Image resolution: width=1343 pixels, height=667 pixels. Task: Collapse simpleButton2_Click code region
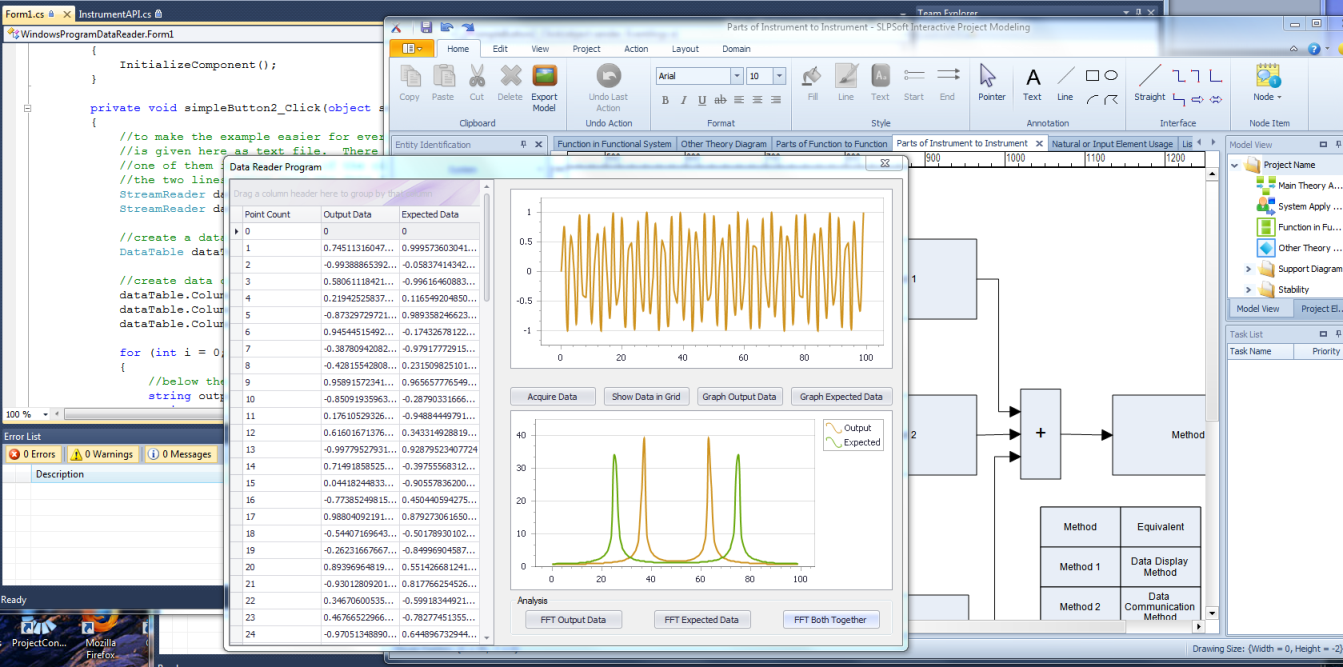tap(28, 108)
